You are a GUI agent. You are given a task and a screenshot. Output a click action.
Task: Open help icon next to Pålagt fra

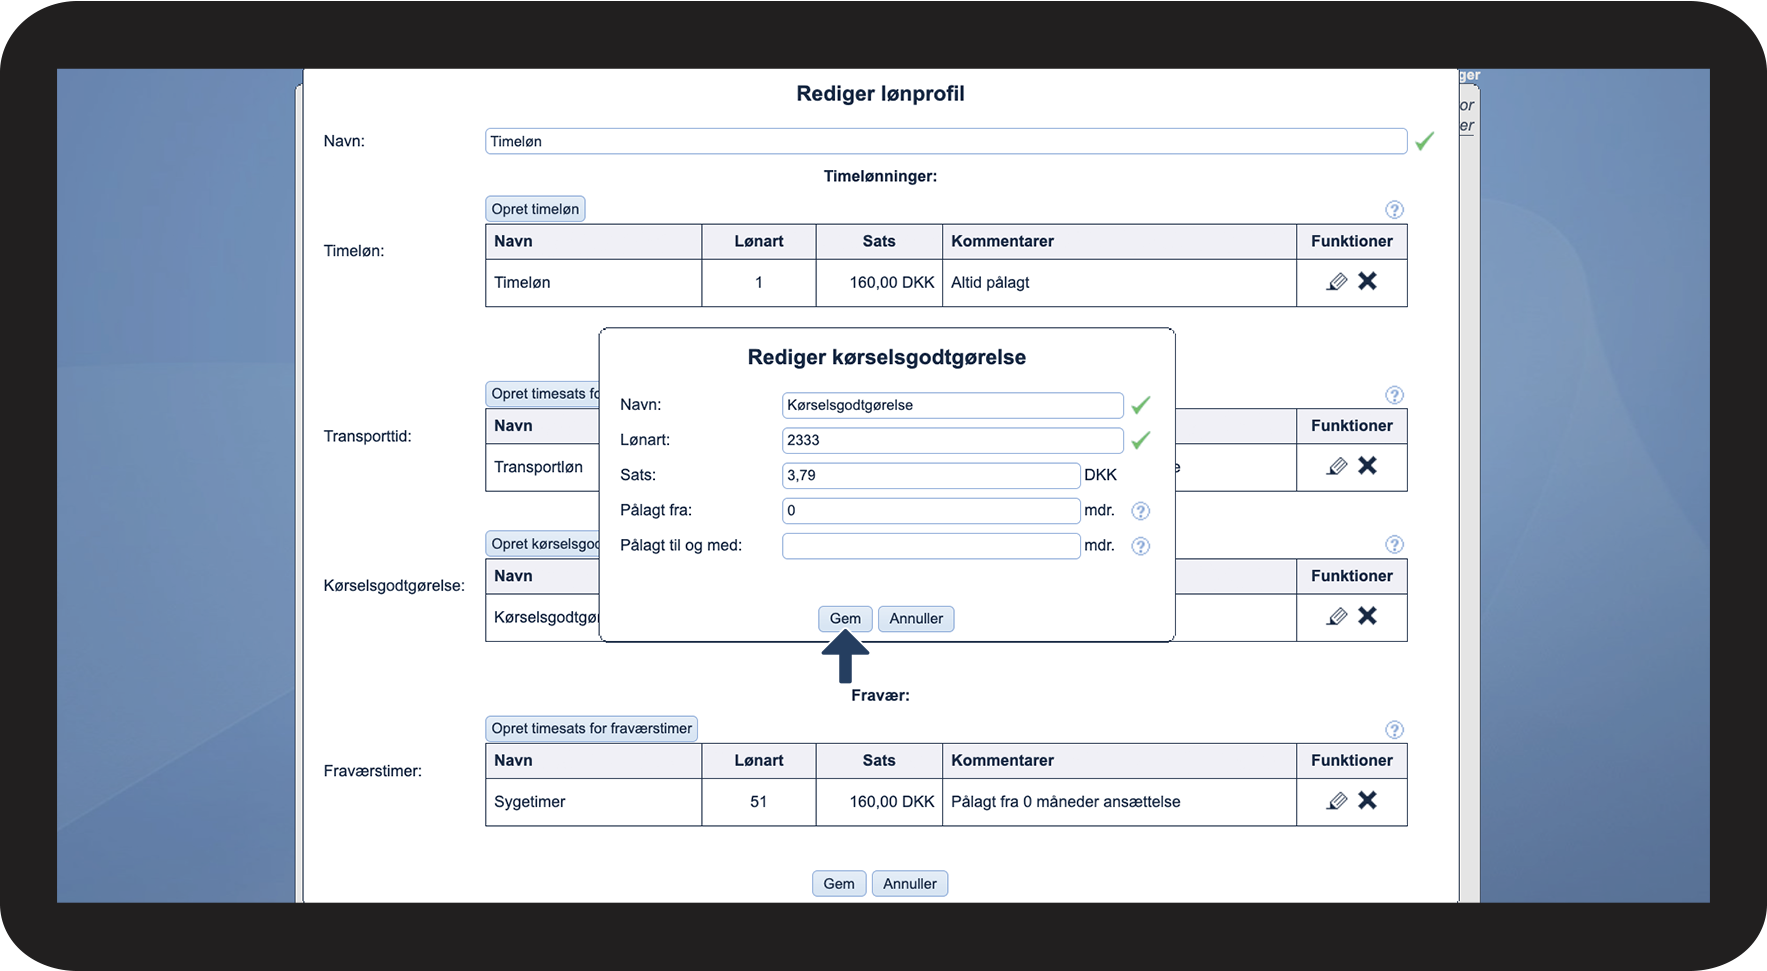click(x=1140, y=511)
